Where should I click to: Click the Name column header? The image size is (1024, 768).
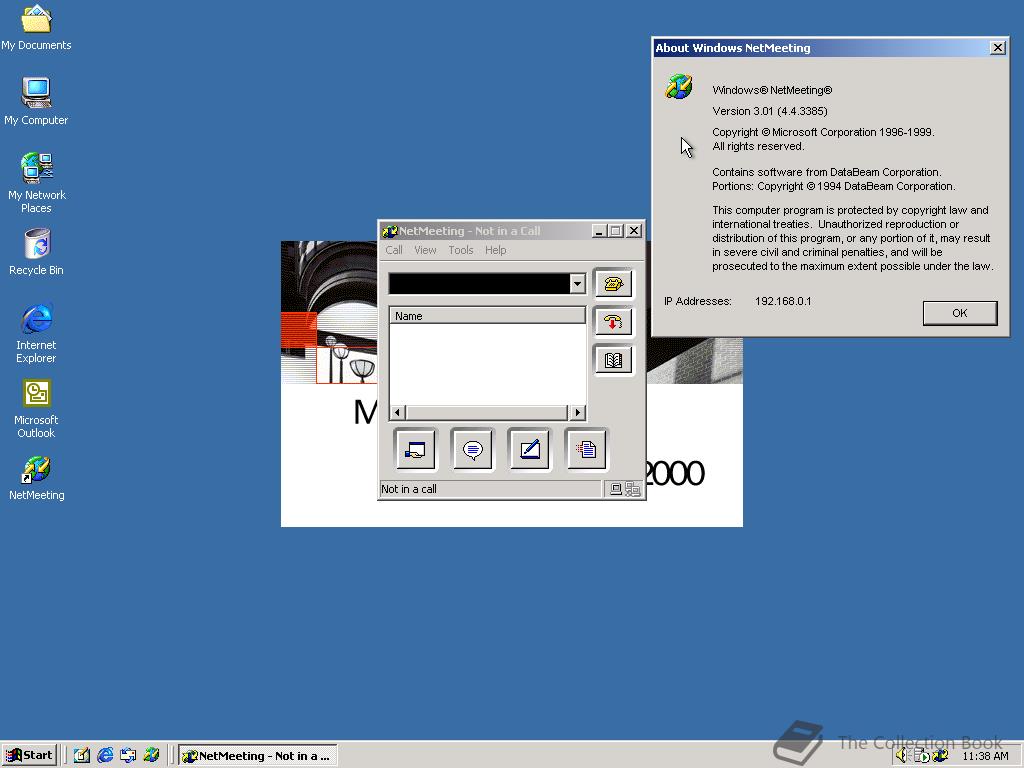click(487, 316)
